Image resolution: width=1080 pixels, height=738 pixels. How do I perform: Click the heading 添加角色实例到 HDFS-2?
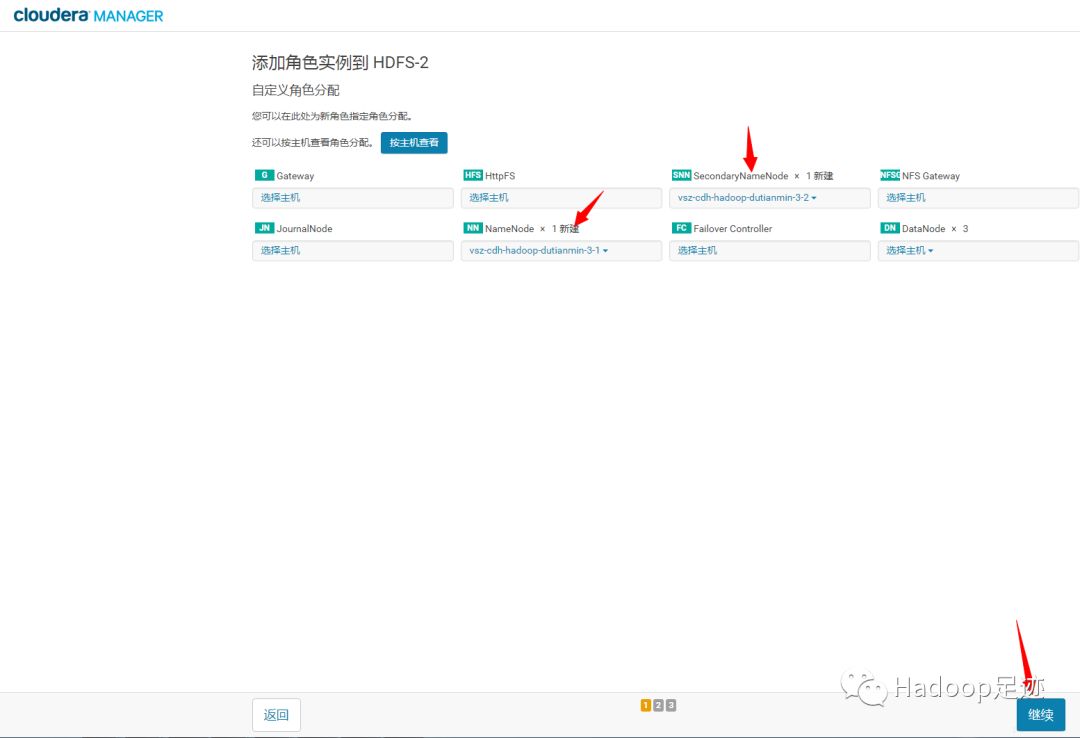(340, 63)
